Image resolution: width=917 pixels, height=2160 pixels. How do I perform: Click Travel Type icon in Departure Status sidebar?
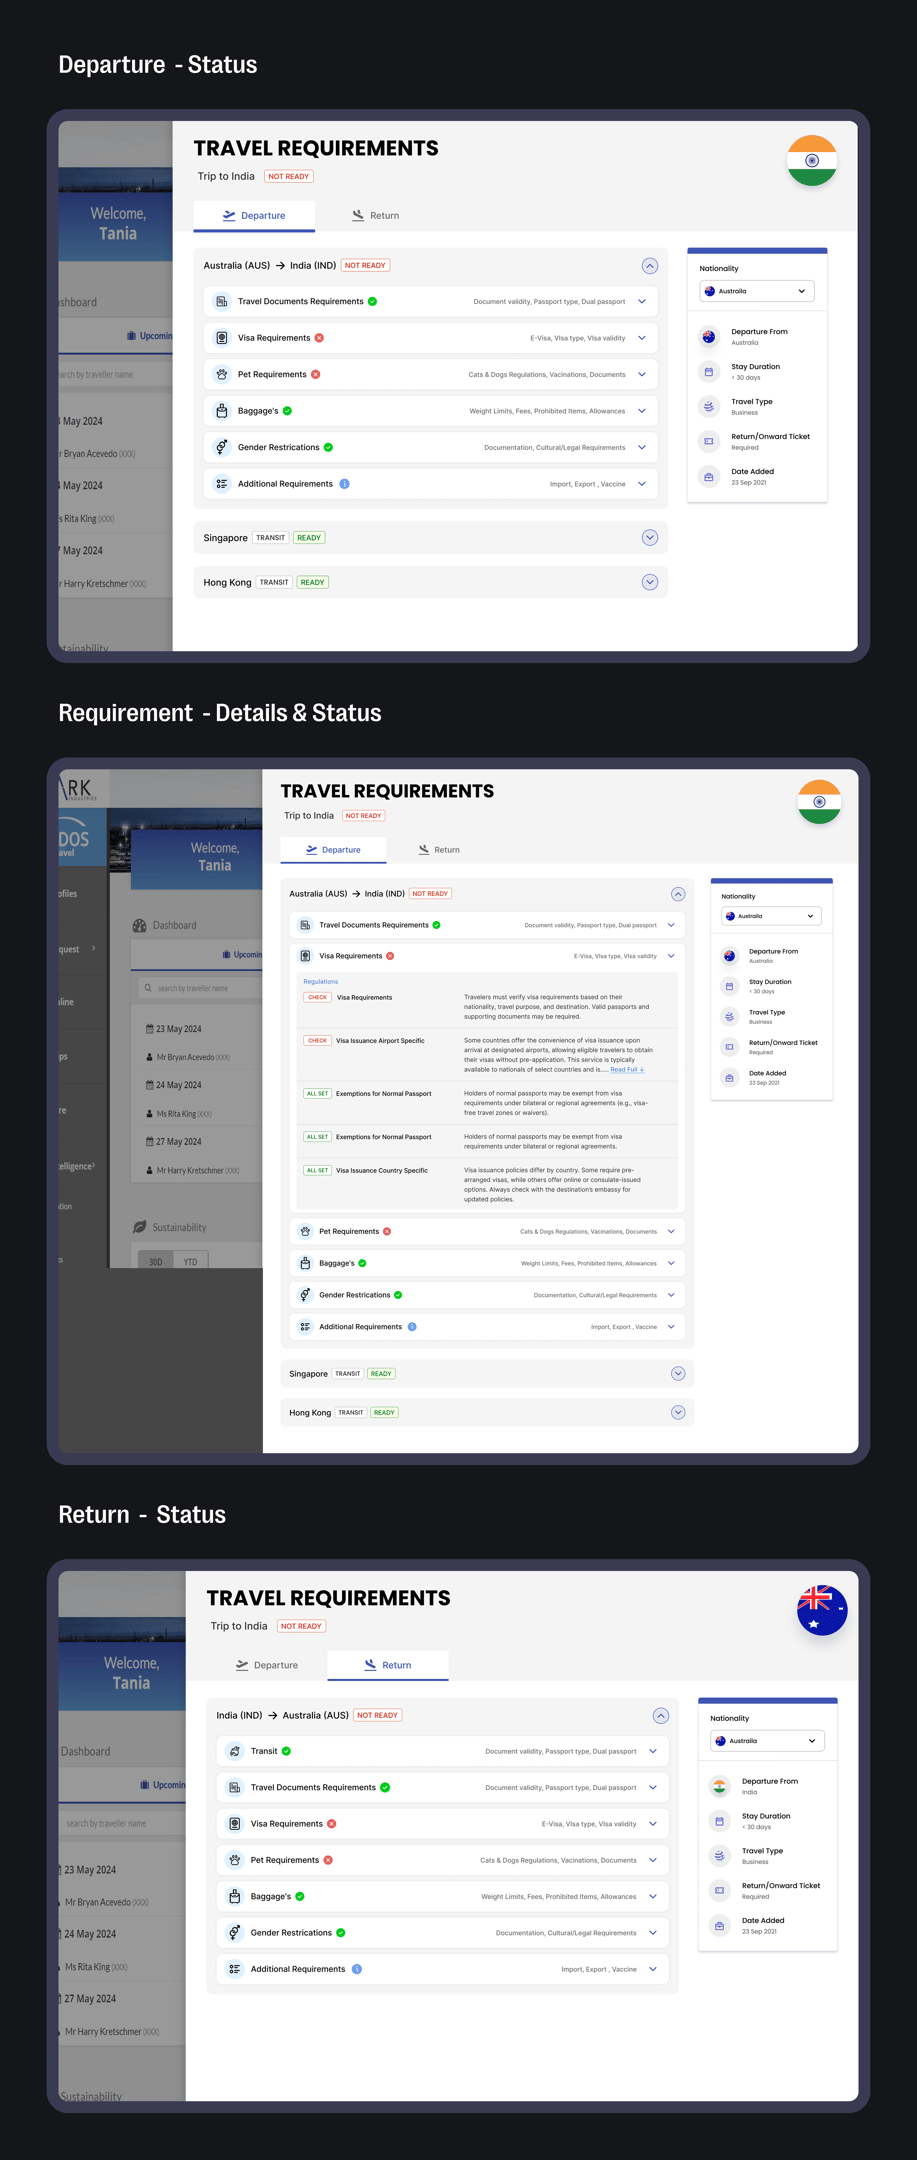709,406
